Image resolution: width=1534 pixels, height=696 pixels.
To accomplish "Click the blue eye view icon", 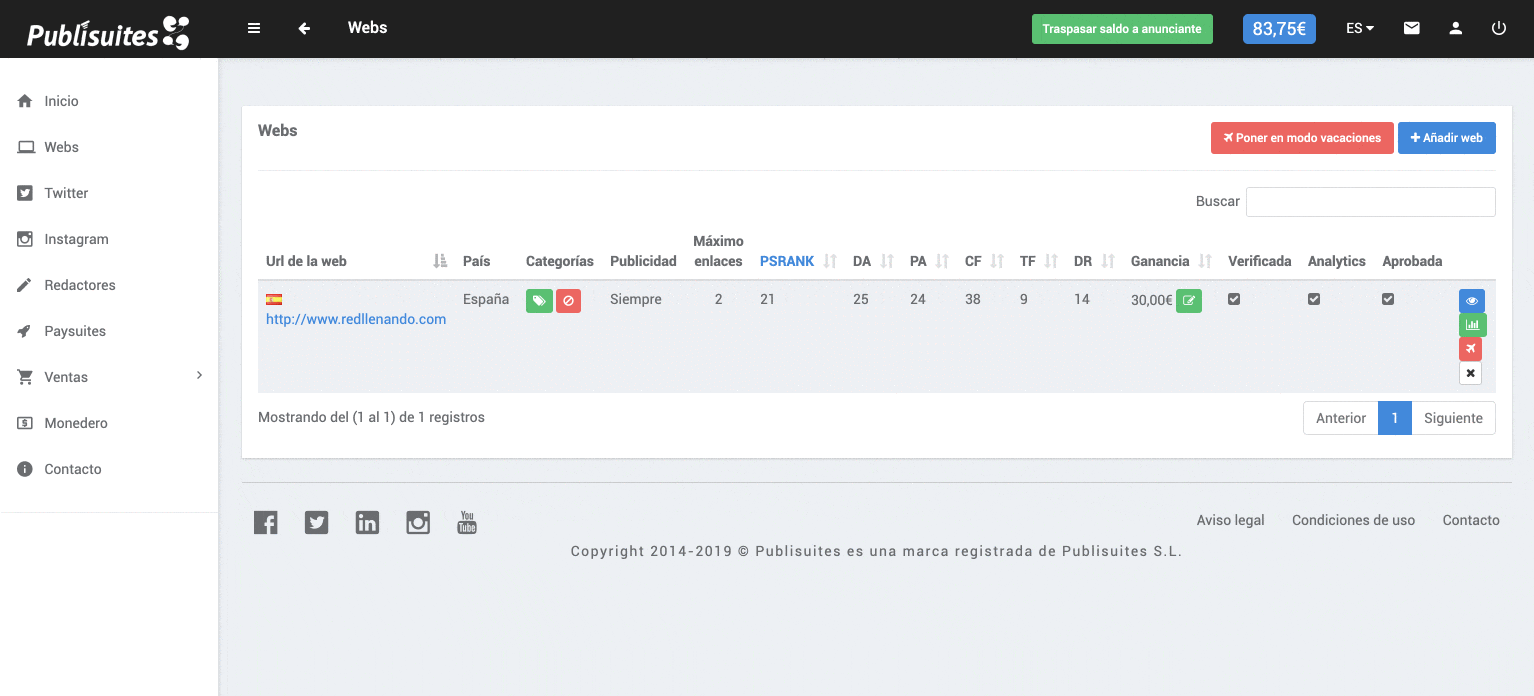I will pyautogui.click(x=1471, y=301).
